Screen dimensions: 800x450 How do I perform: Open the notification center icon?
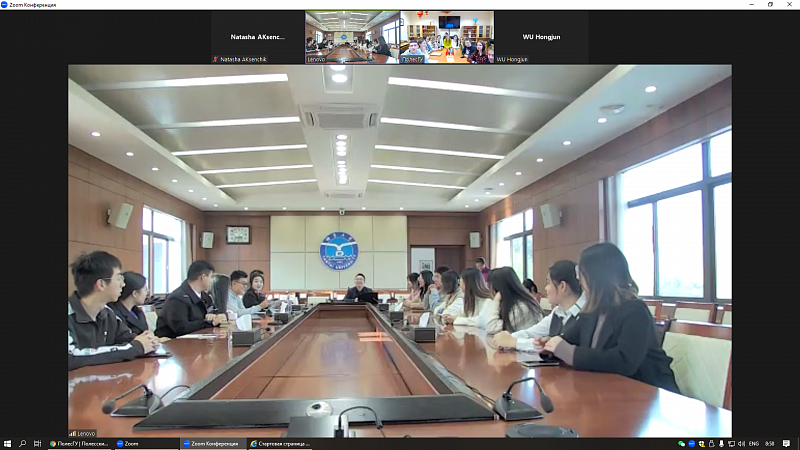coord(786,443)
